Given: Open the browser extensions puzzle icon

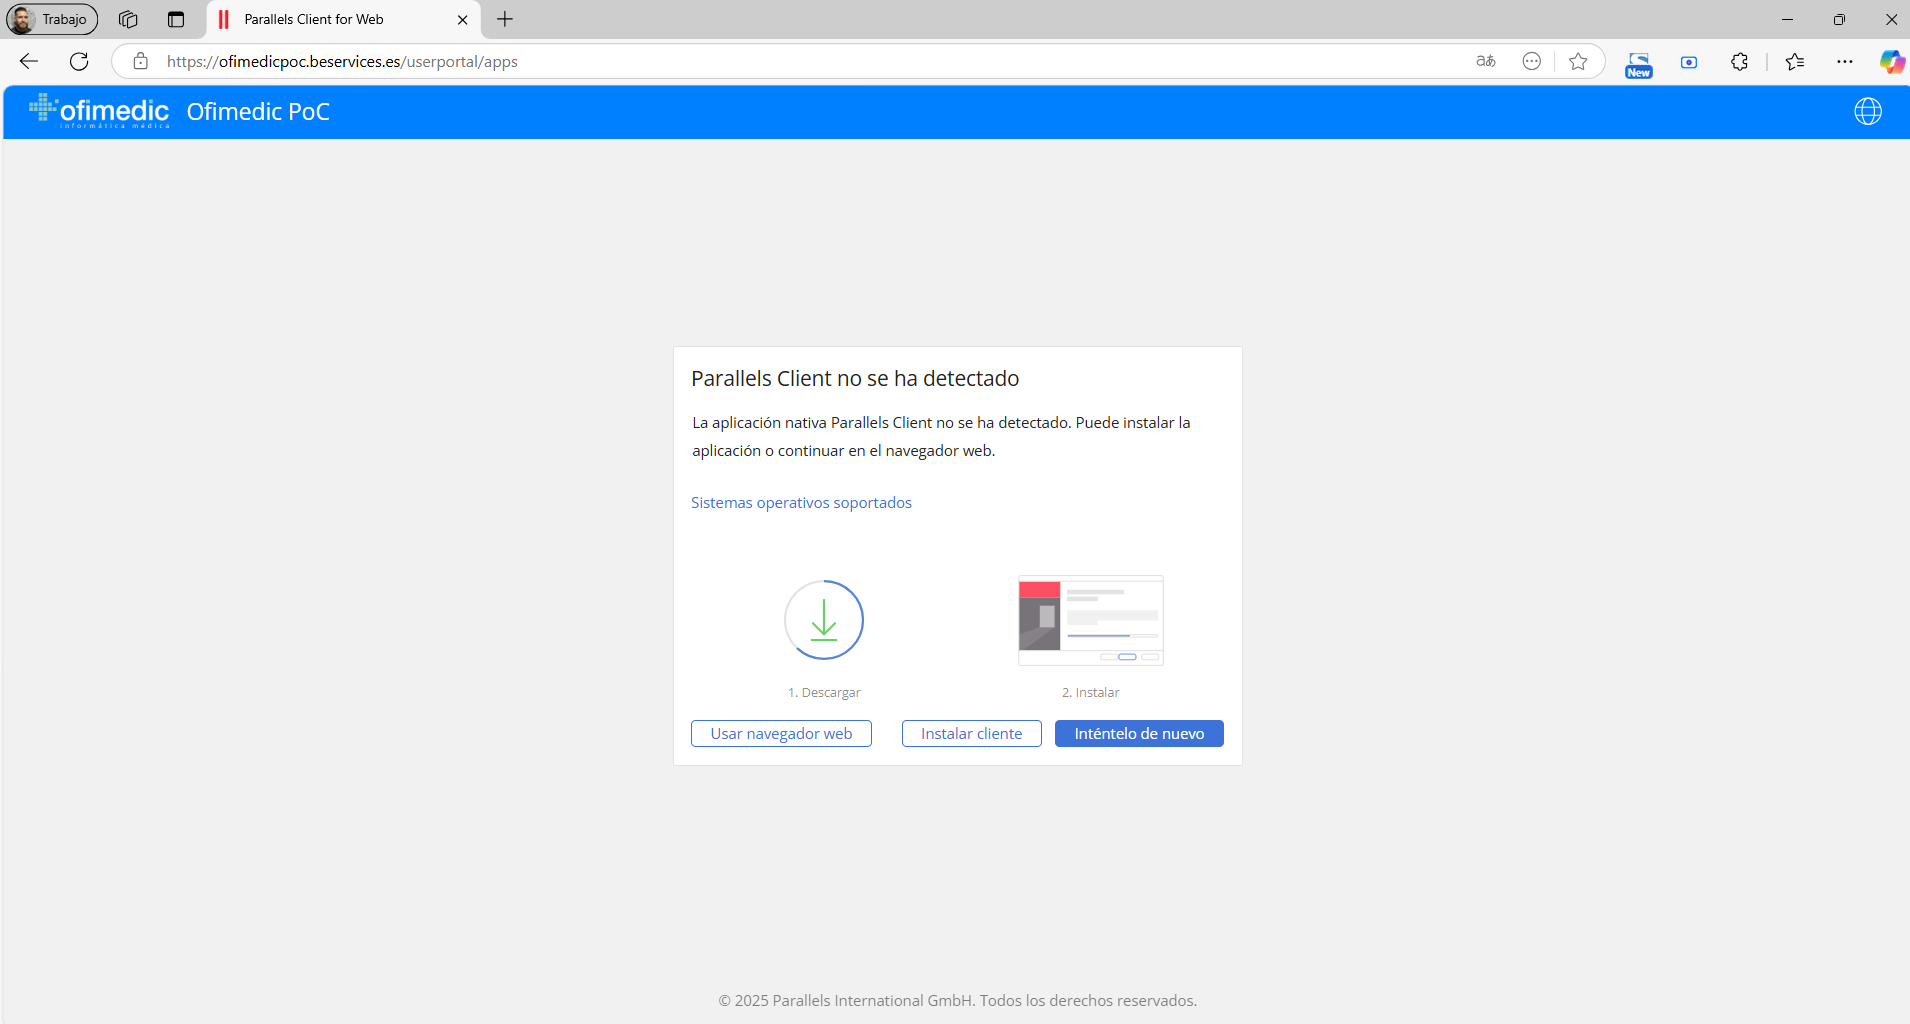Looking at the screenshot, I should pos(1739,61).
